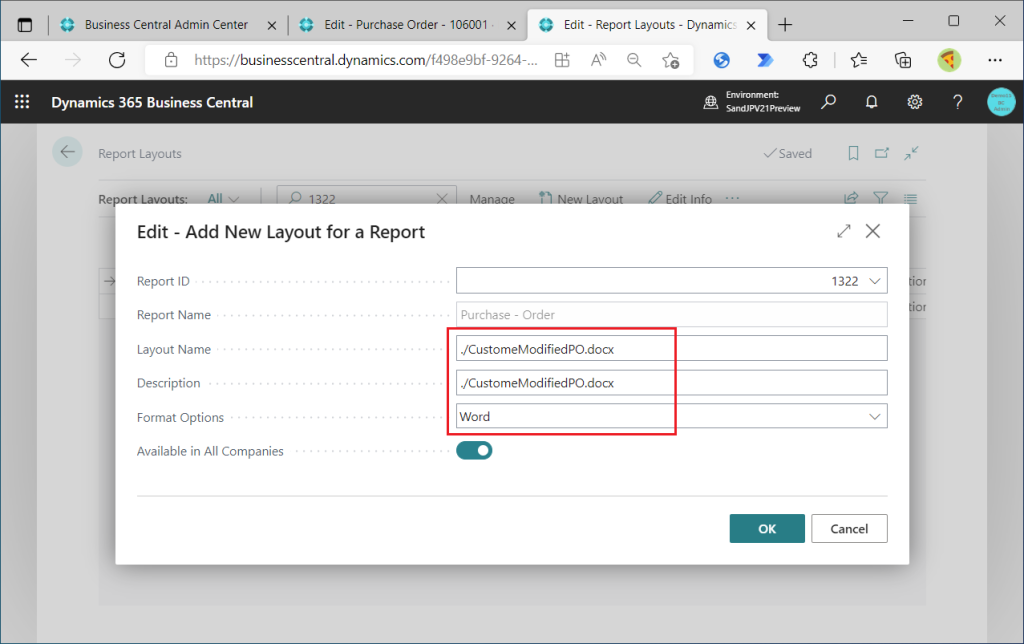Expand the Report ID lookup dropdown

click(x=874, y=281)
